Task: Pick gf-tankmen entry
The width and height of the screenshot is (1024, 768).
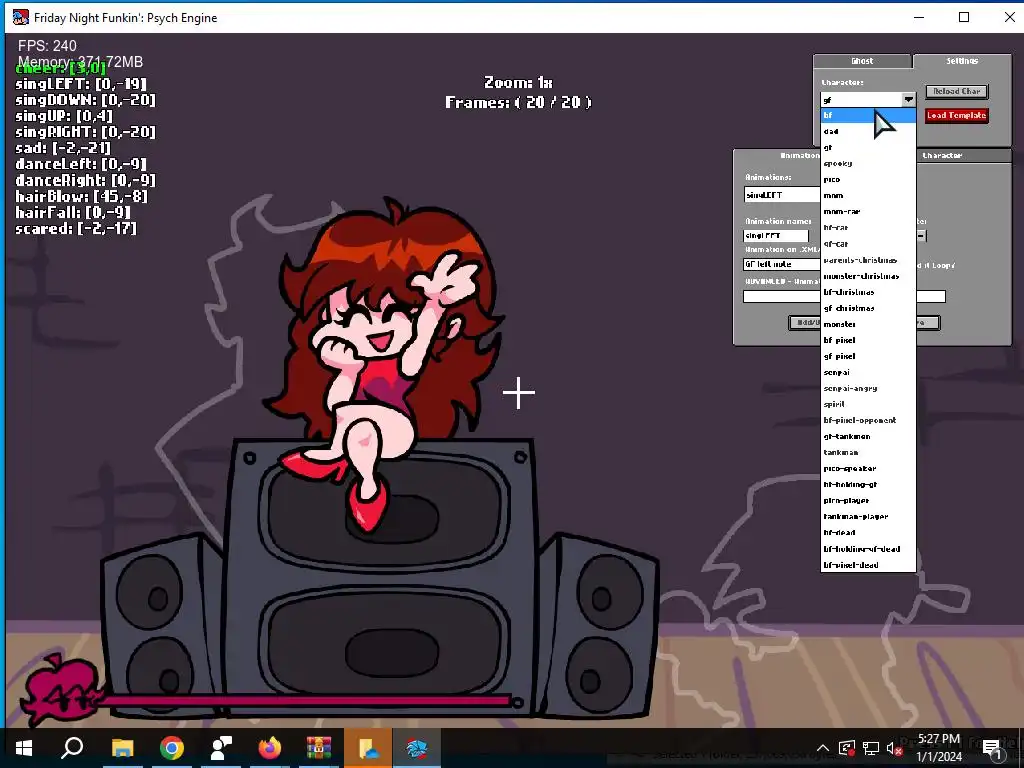Action: [868, 436]
